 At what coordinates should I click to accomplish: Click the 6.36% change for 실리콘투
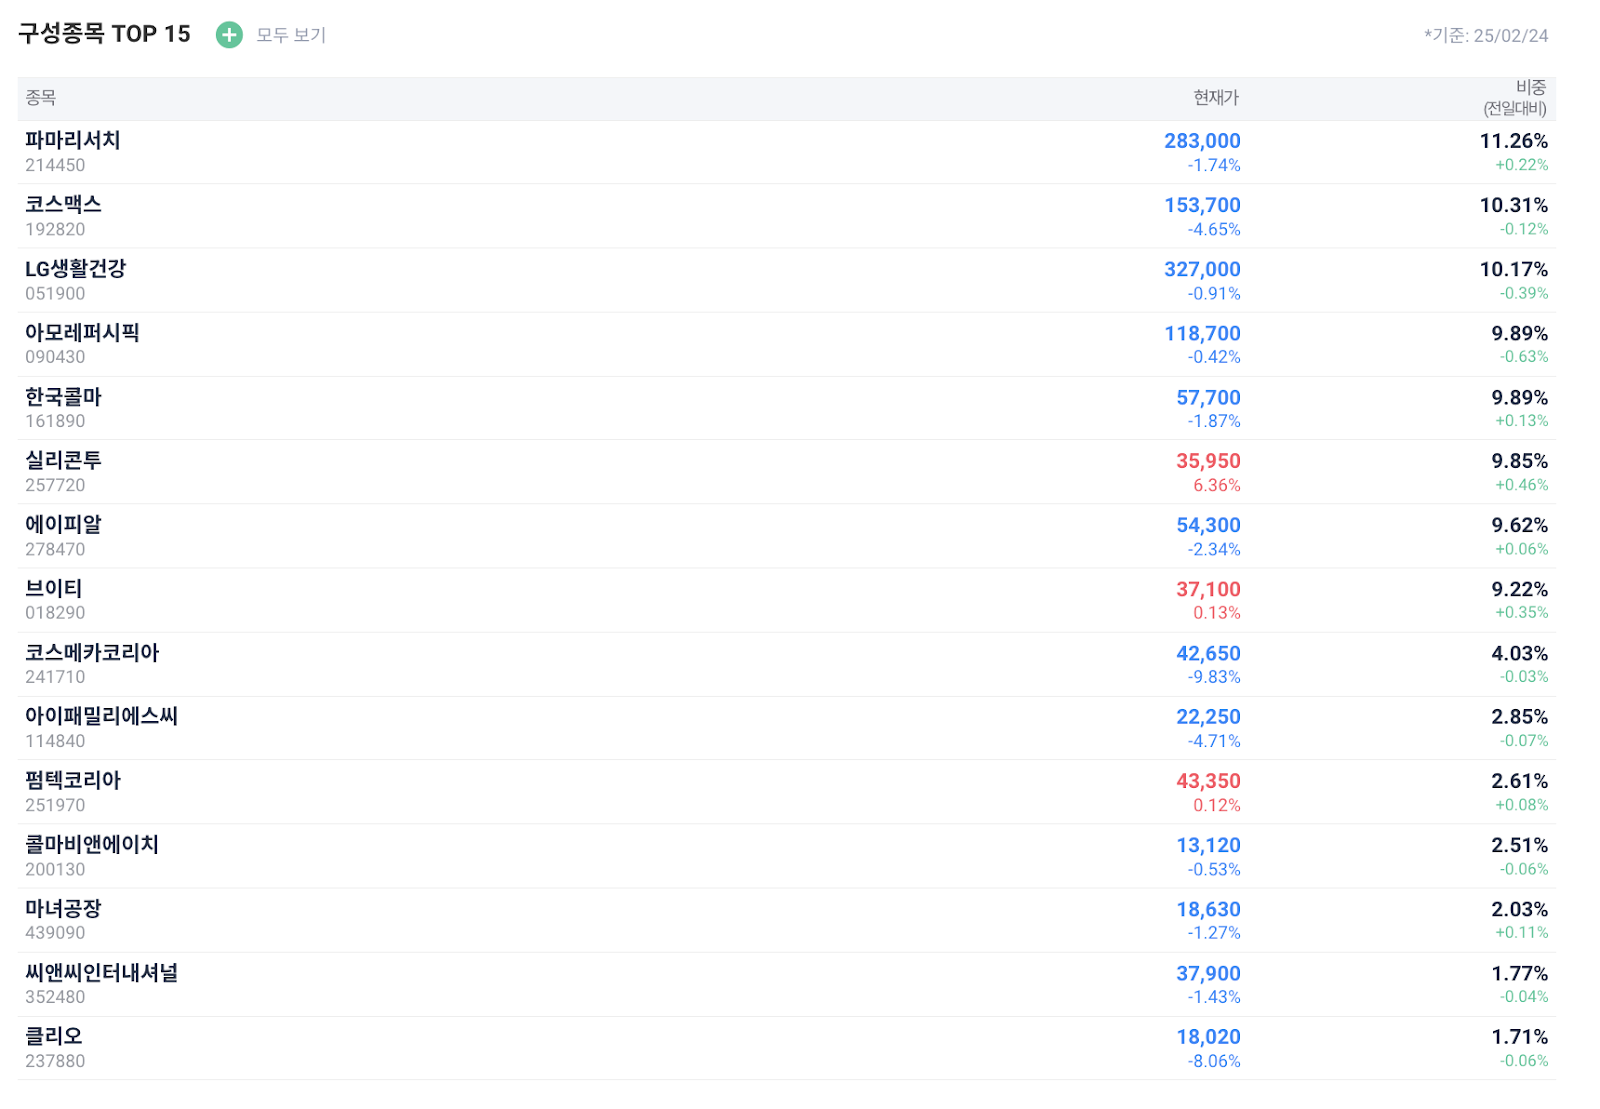[1217, 485]
